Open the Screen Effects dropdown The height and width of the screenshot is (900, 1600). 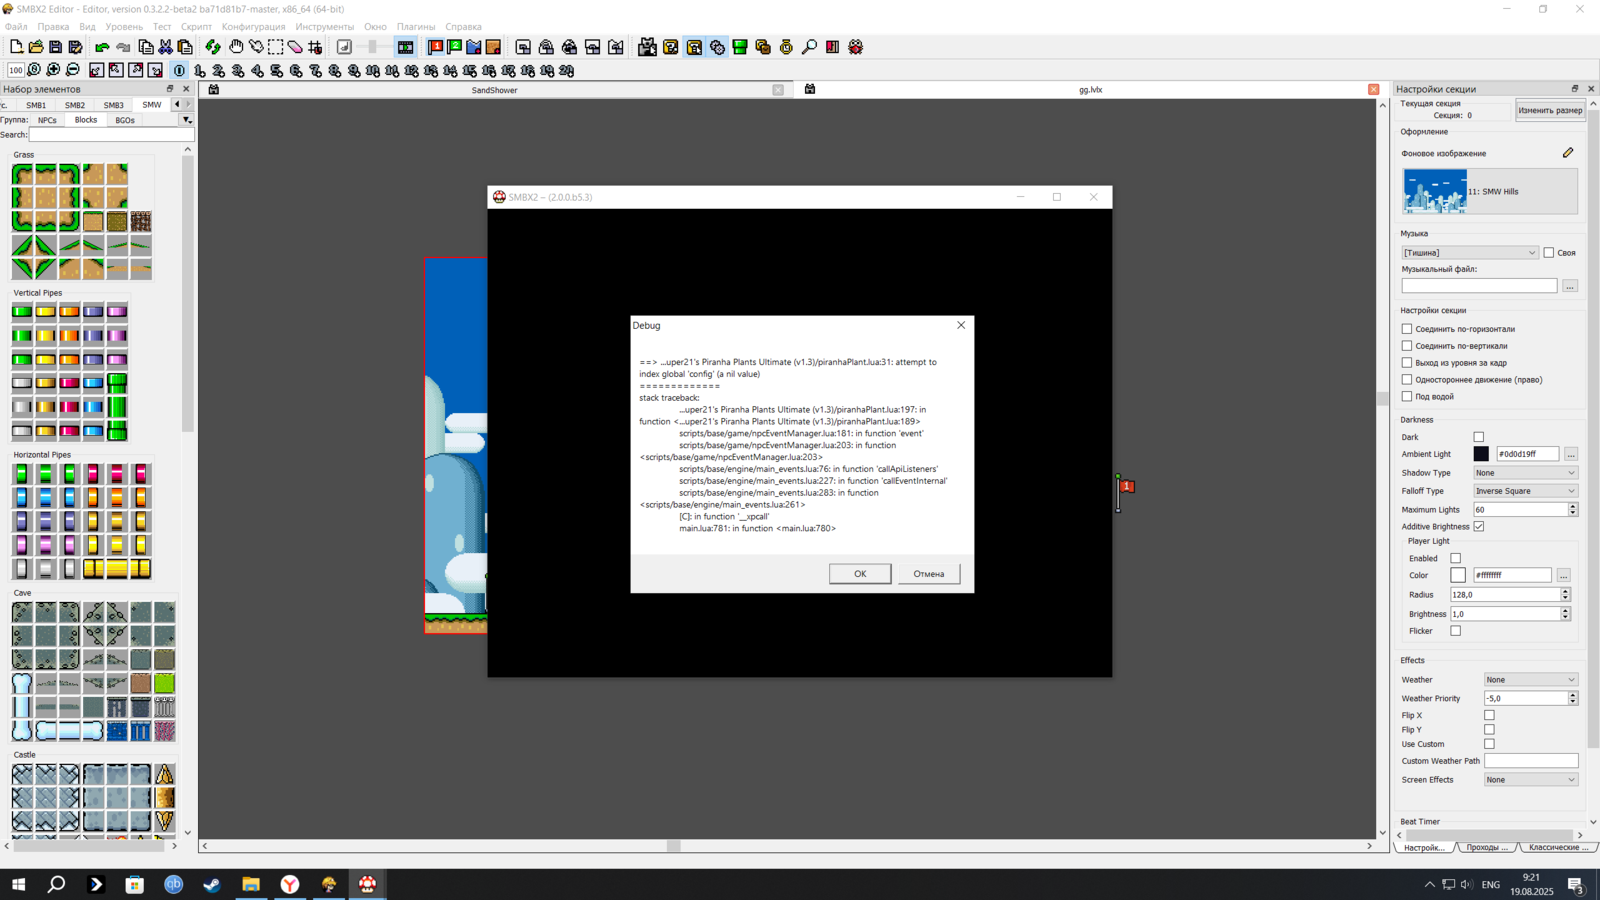coord(1531,780)
